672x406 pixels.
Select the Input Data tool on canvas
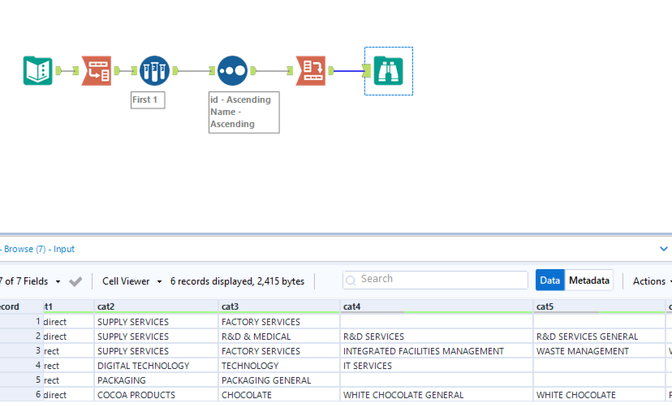[x=38, y=71]
